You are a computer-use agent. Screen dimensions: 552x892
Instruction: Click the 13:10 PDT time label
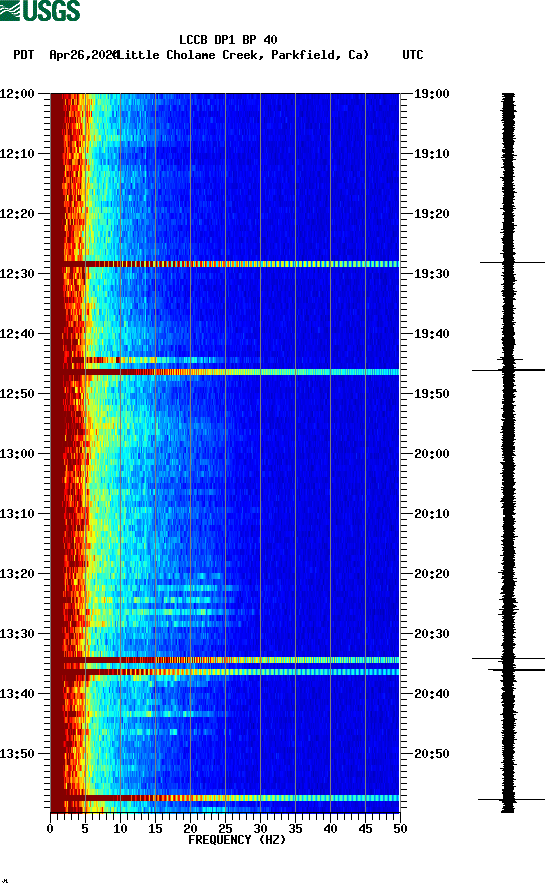pos(17,514)
